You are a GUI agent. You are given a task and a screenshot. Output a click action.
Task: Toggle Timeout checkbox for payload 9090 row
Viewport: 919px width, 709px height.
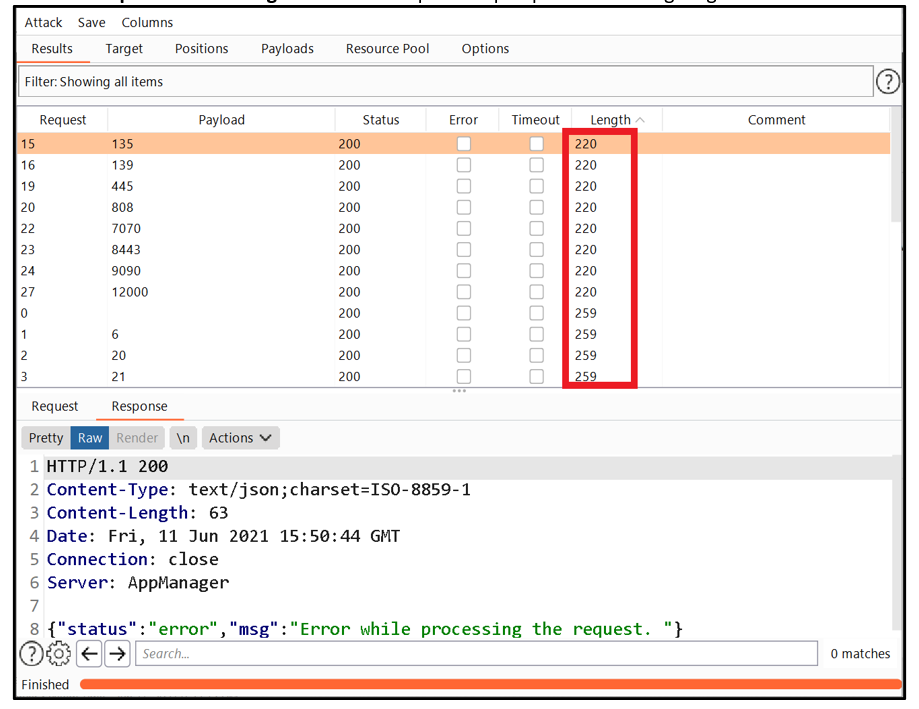point(536,271)
